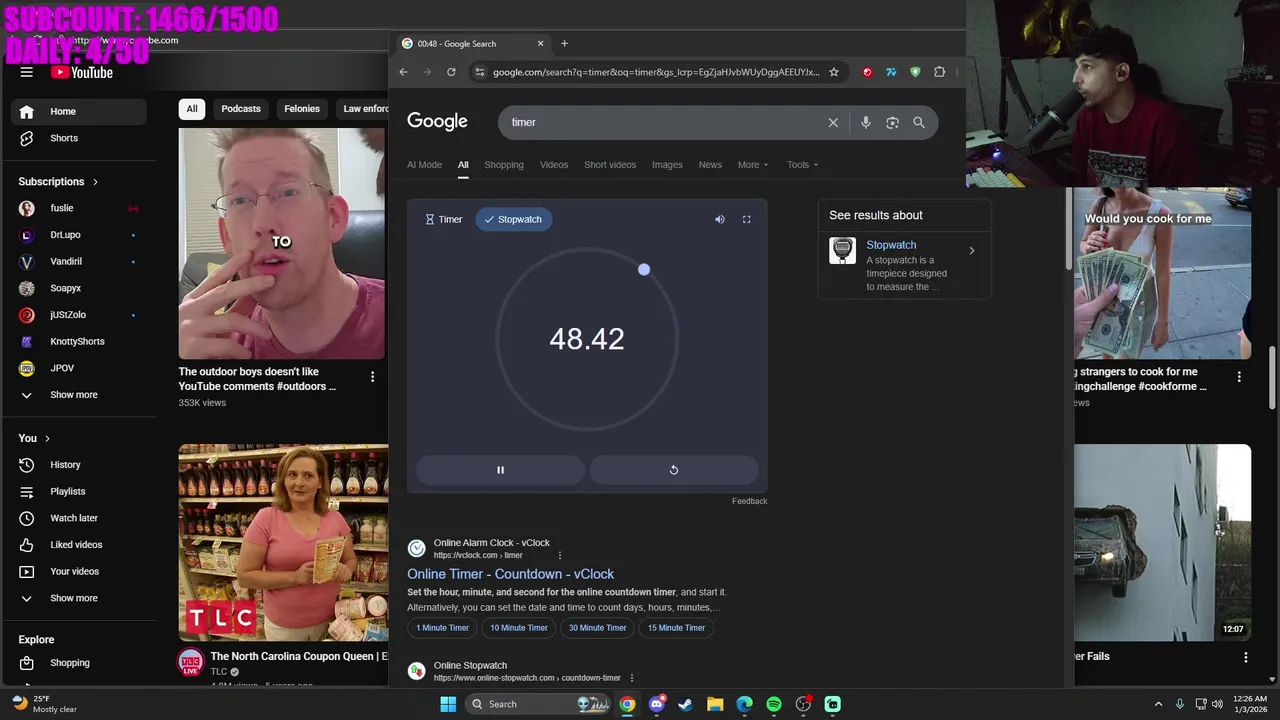Pause the running stopwatch
This screenshot has width=1280, height=720.
[500, 470]
